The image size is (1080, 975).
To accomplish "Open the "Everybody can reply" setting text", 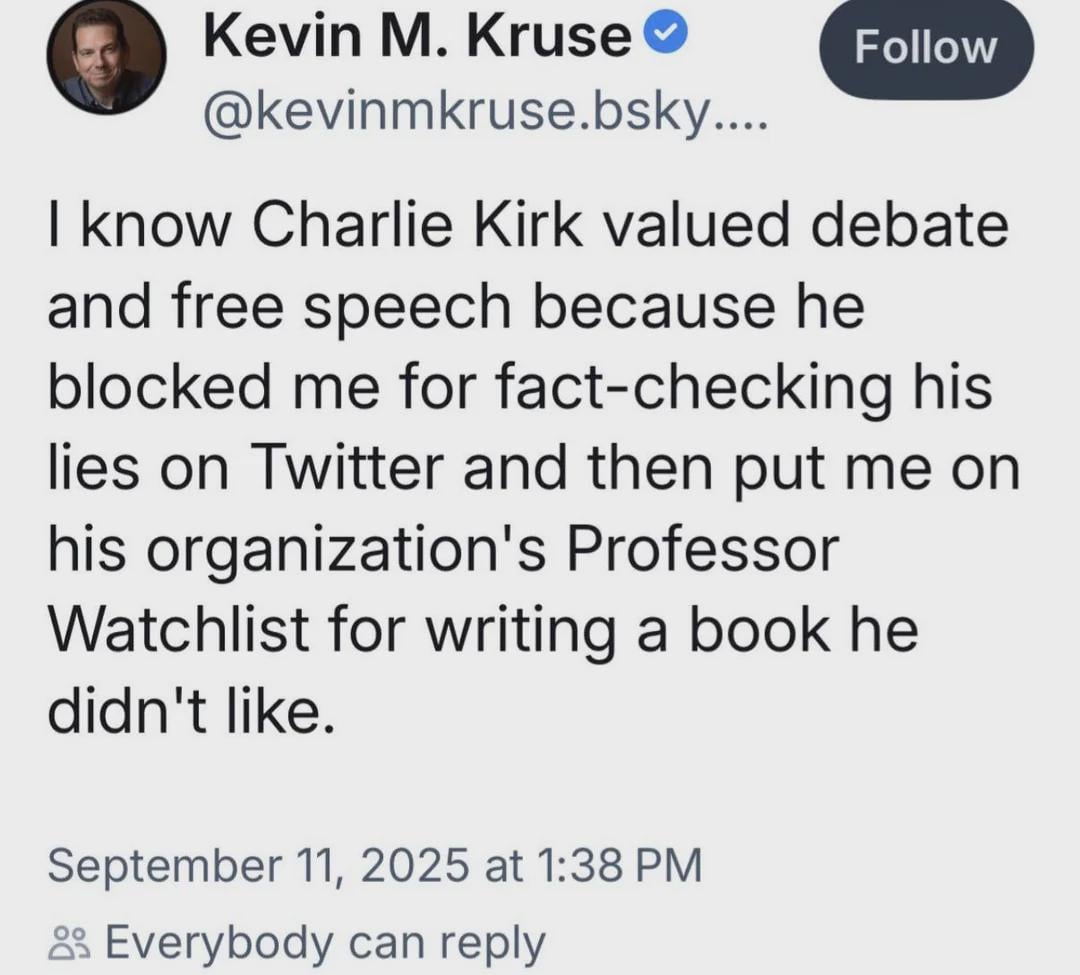I will pos(324,942).
